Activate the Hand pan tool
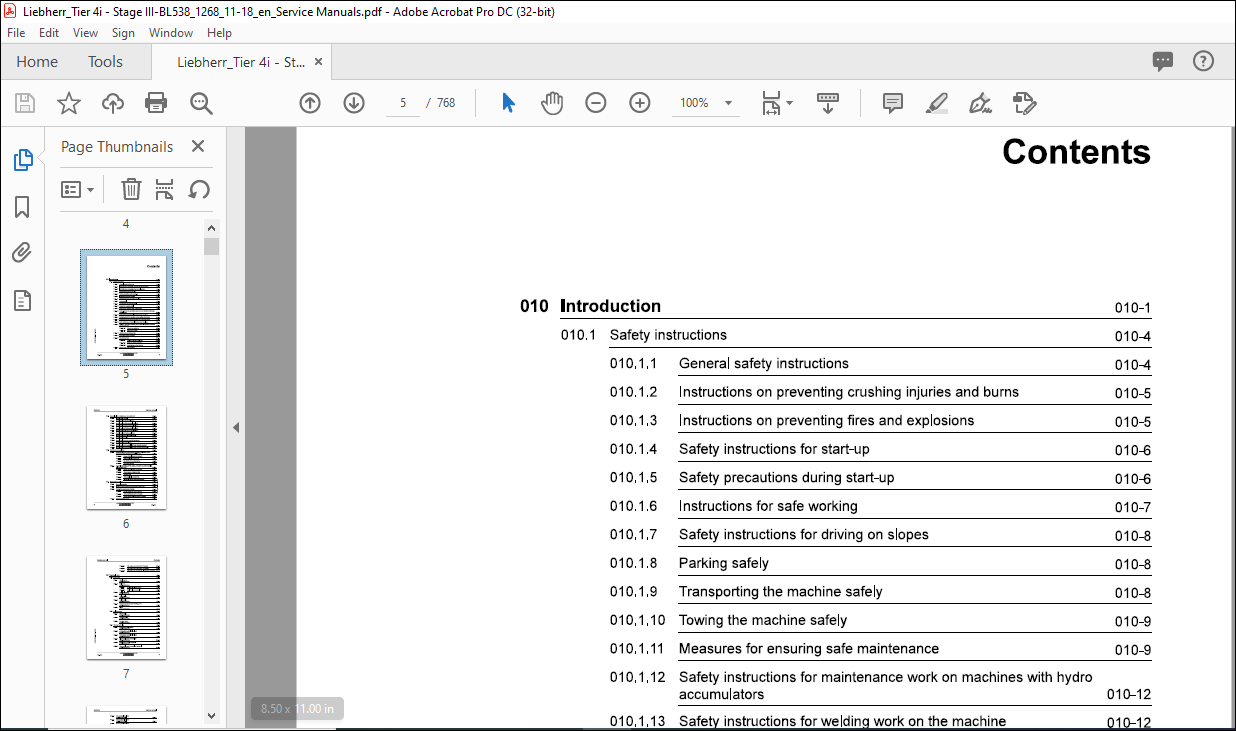Screen dimensions: 1236x731 point(552,103)
